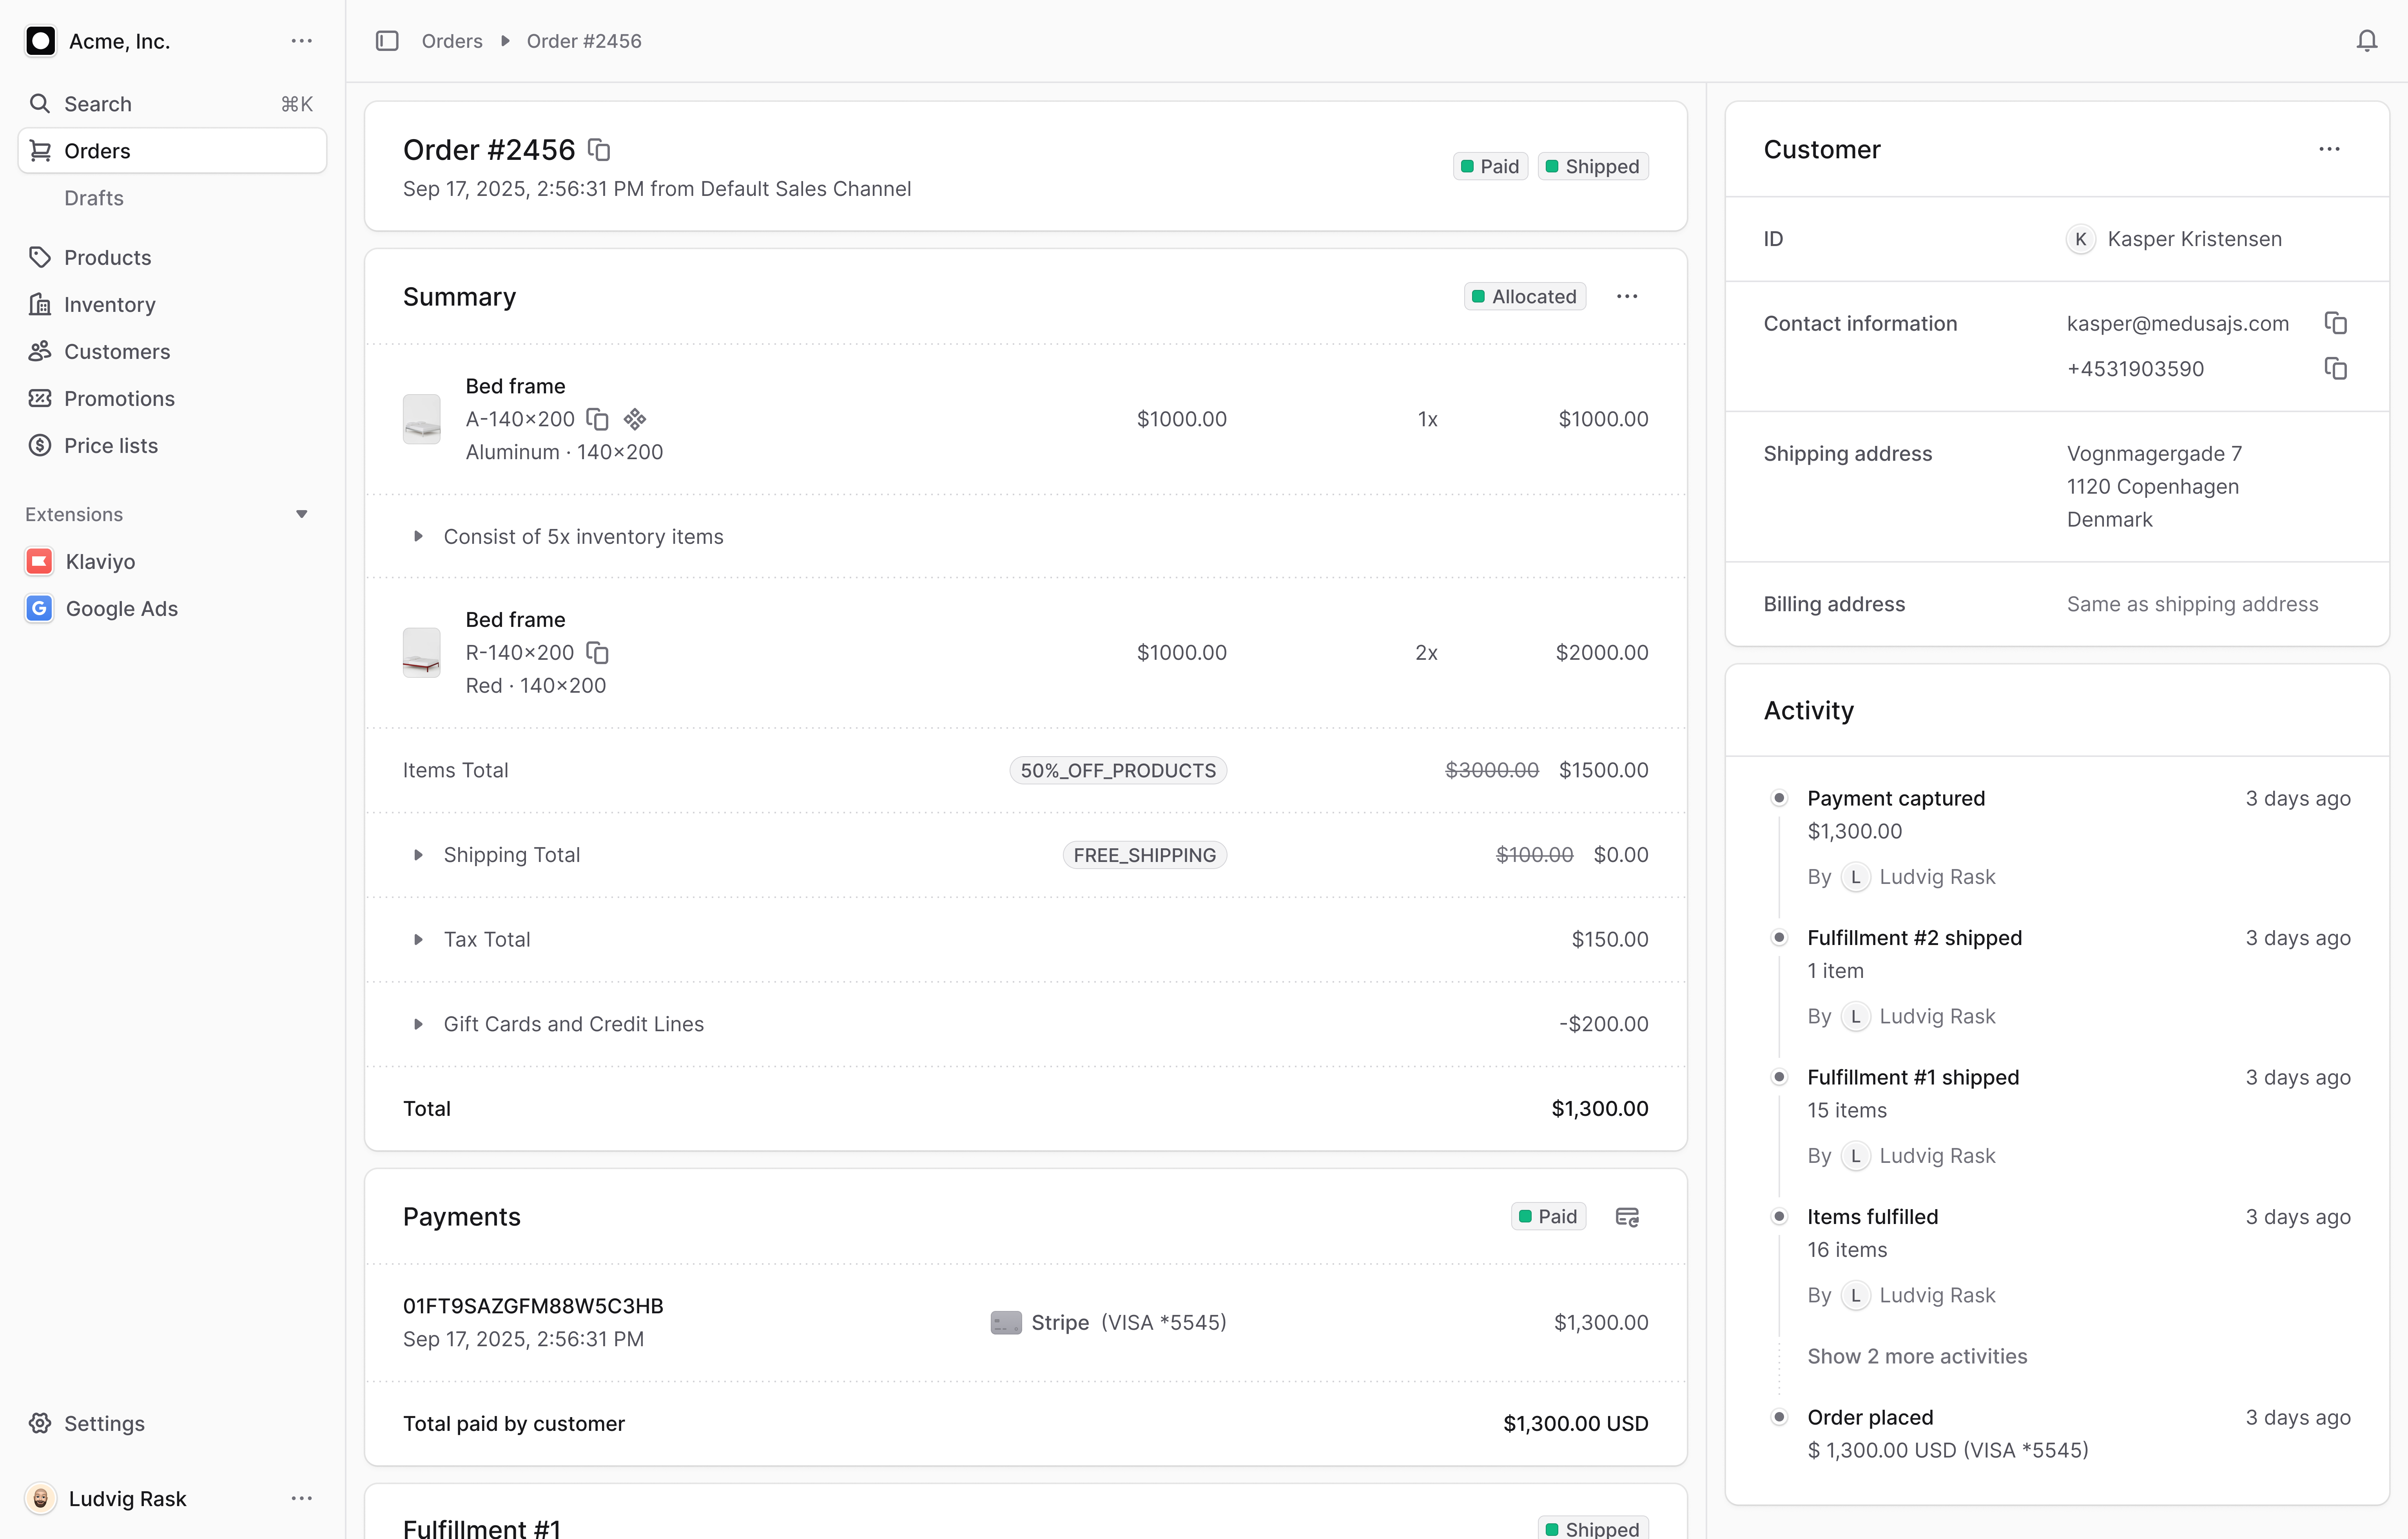Click the inventory kit icon beside A-140×200
The width and height of the screenshot is (2408, 1539).
tap(635, 419)
